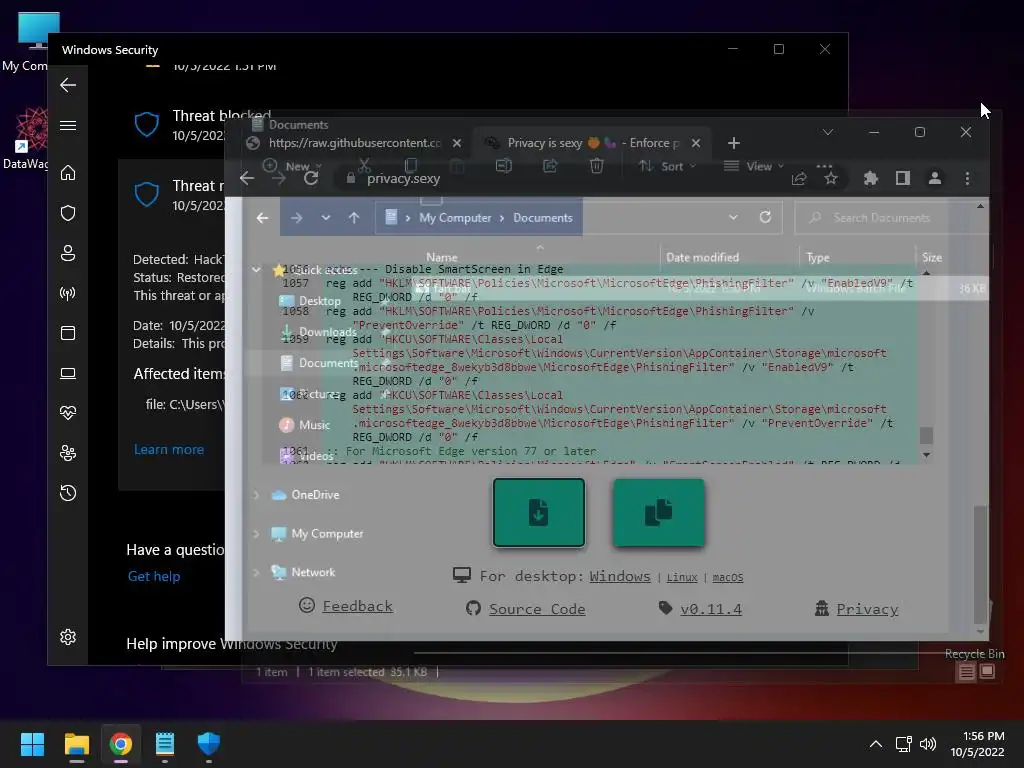This screenshot has width=1024, height=768.
Task: Open Device security laptop icon
Action: (68, 374)
